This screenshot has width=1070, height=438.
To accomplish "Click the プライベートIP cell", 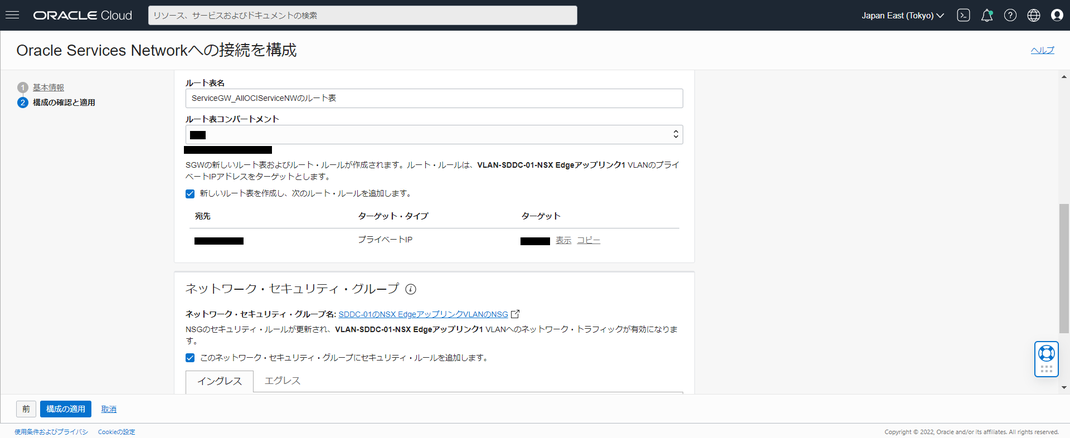I will pyautogui.click(x=386, y=240).
